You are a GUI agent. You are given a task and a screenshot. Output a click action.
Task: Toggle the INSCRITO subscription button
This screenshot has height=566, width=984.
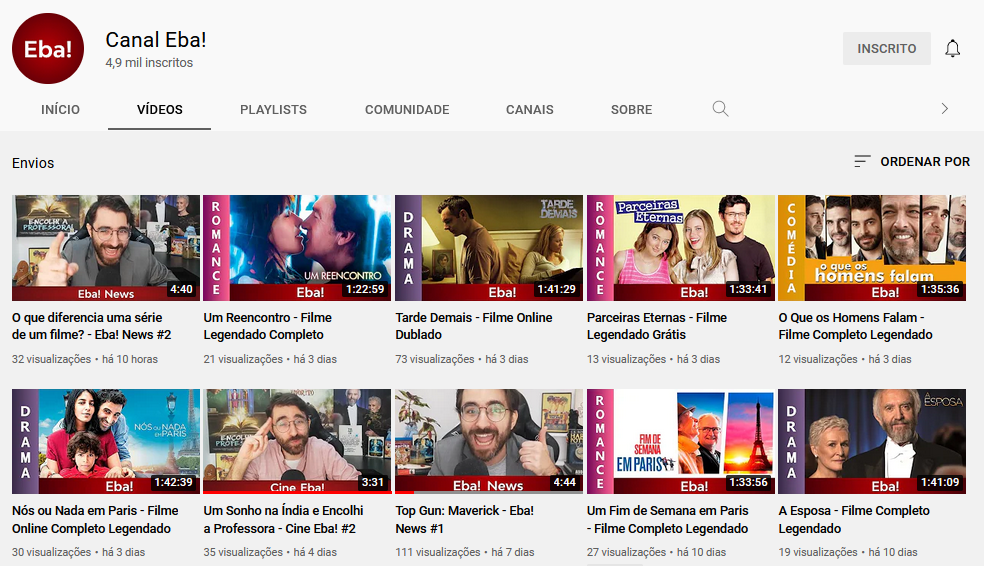(886, 49)
